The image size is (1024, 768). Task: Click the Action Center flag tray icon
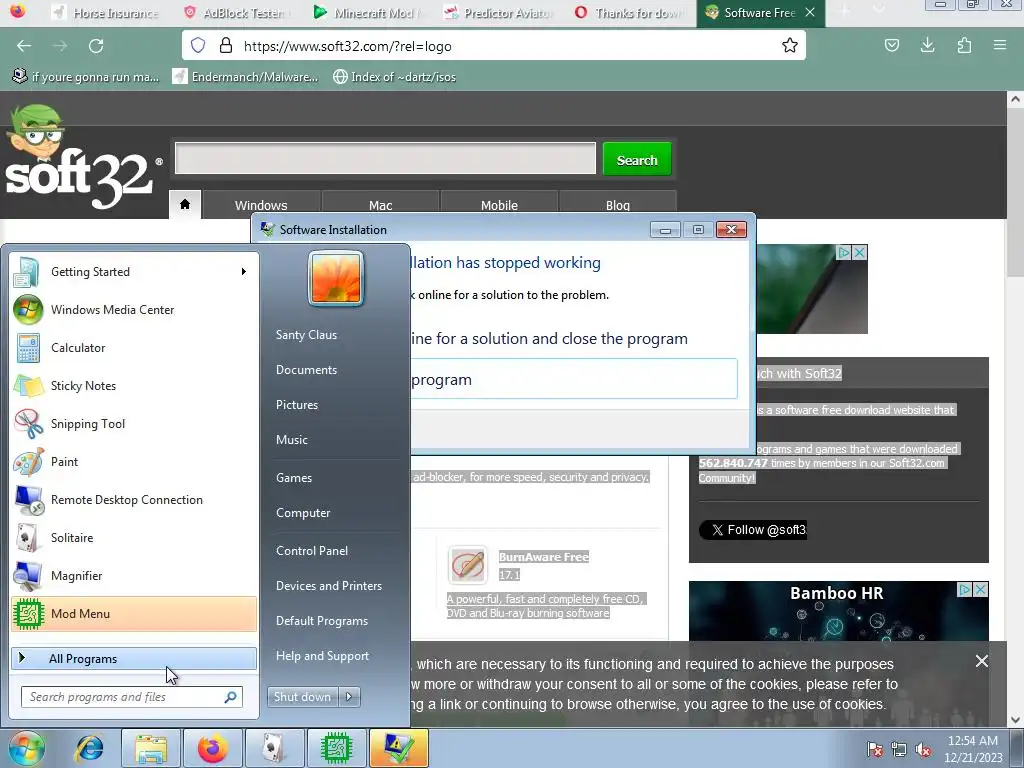pyautogui.click(x=874, y=749)
